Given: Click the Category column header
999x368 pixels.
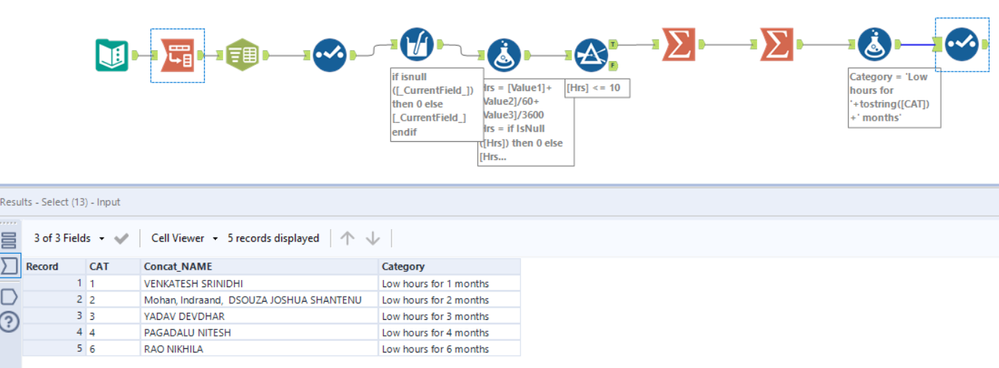Looking at the screenshot, I should tap(449, 266).
